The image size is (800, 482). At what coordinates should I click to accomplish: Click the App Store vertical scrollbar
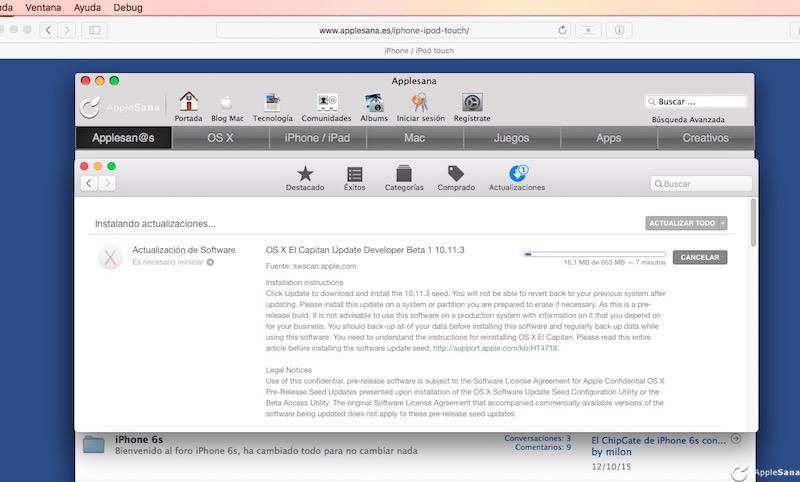pos(753,222)
